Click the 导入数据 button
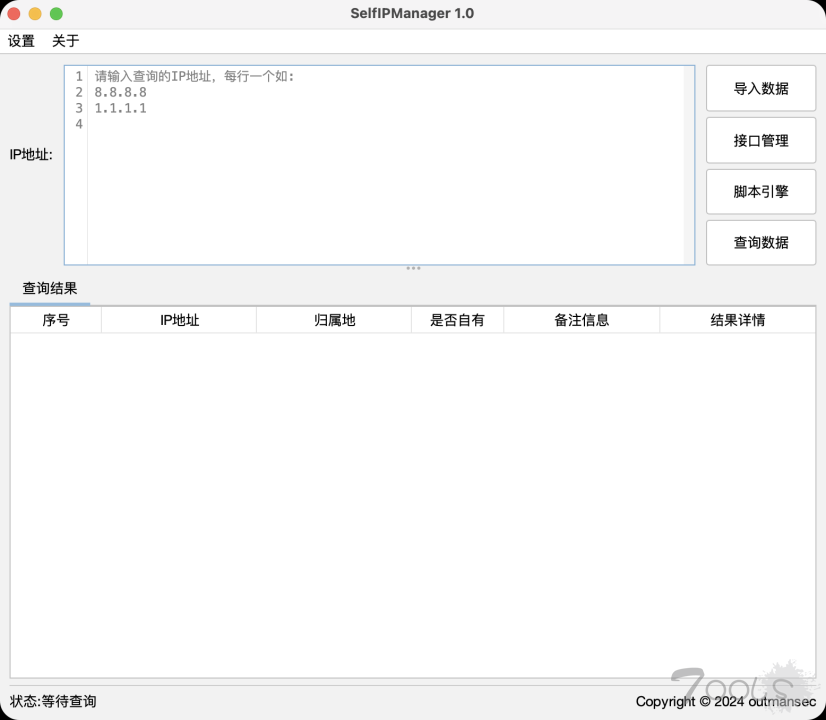The width and height of the screenshot is (826, 720). (x=760, y=88)
